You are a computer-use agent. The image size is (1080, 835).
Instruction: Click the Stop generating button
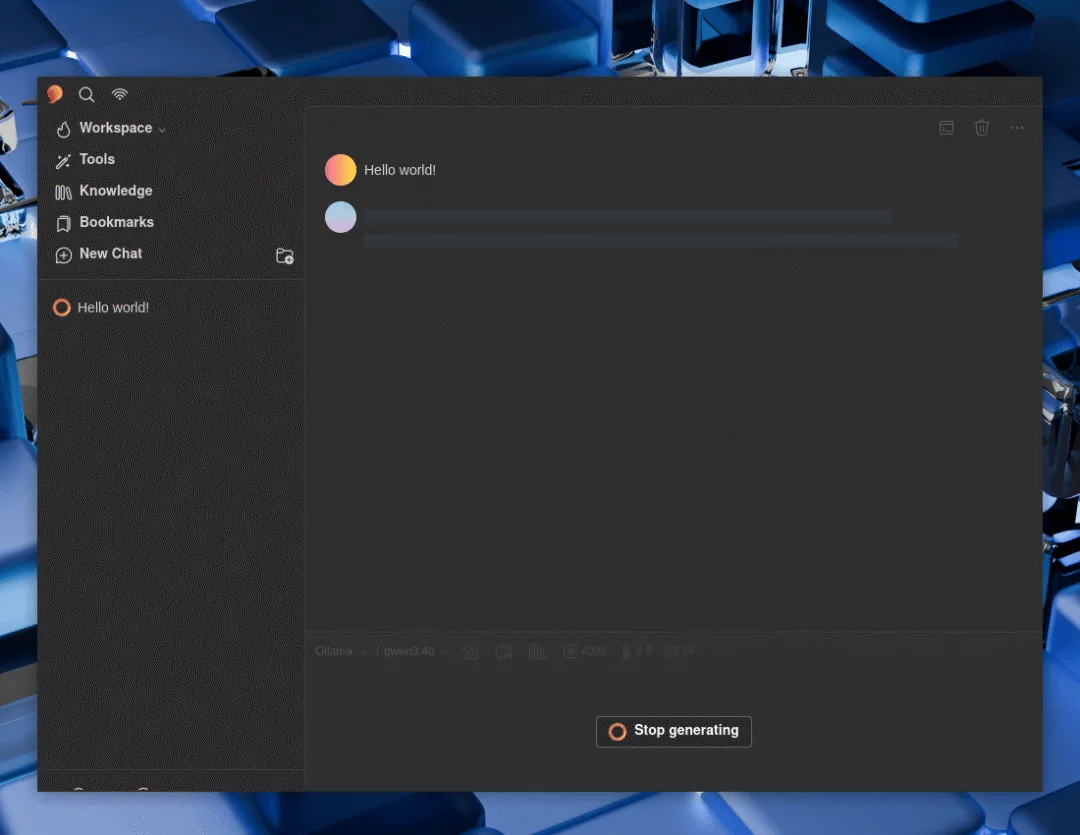pos(674,731)
